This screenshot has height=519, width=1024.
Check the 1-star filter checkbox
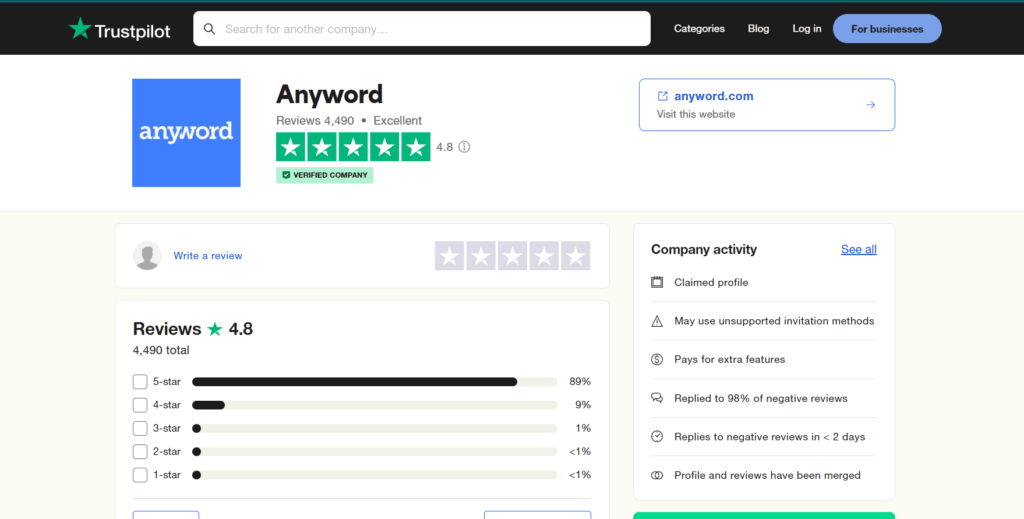pyautogui.click(x=140, y=475)
